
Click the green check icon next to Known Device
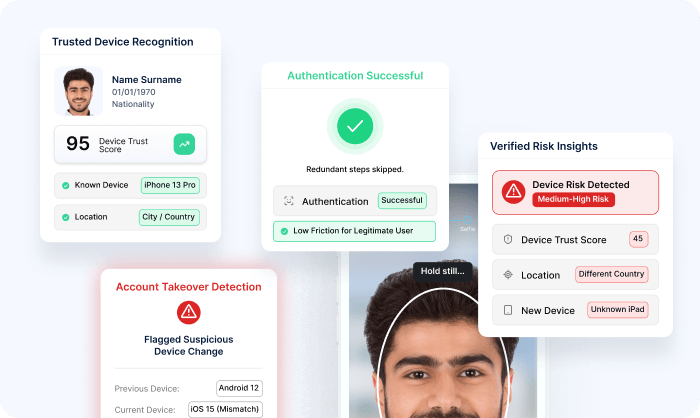[66, 185]
